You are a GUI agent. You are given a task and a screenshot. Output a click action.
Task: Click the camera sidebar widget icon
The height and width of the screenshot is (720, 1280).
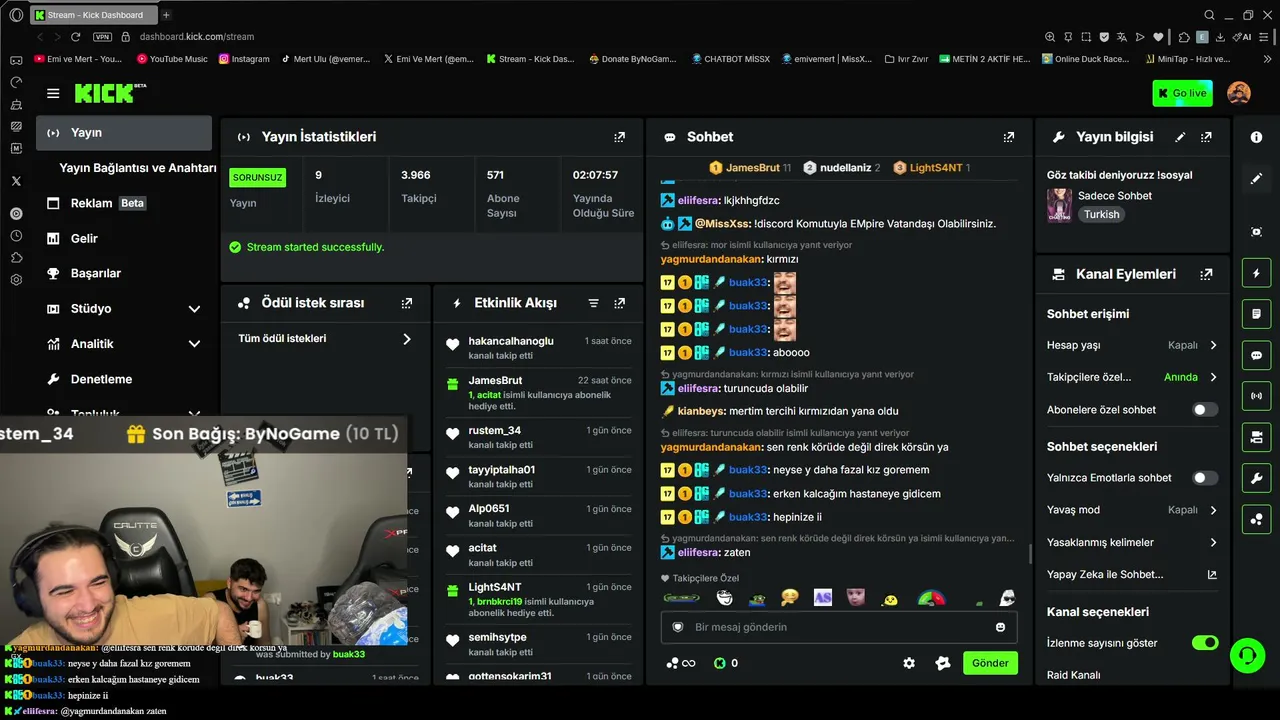click(1257, 437)
